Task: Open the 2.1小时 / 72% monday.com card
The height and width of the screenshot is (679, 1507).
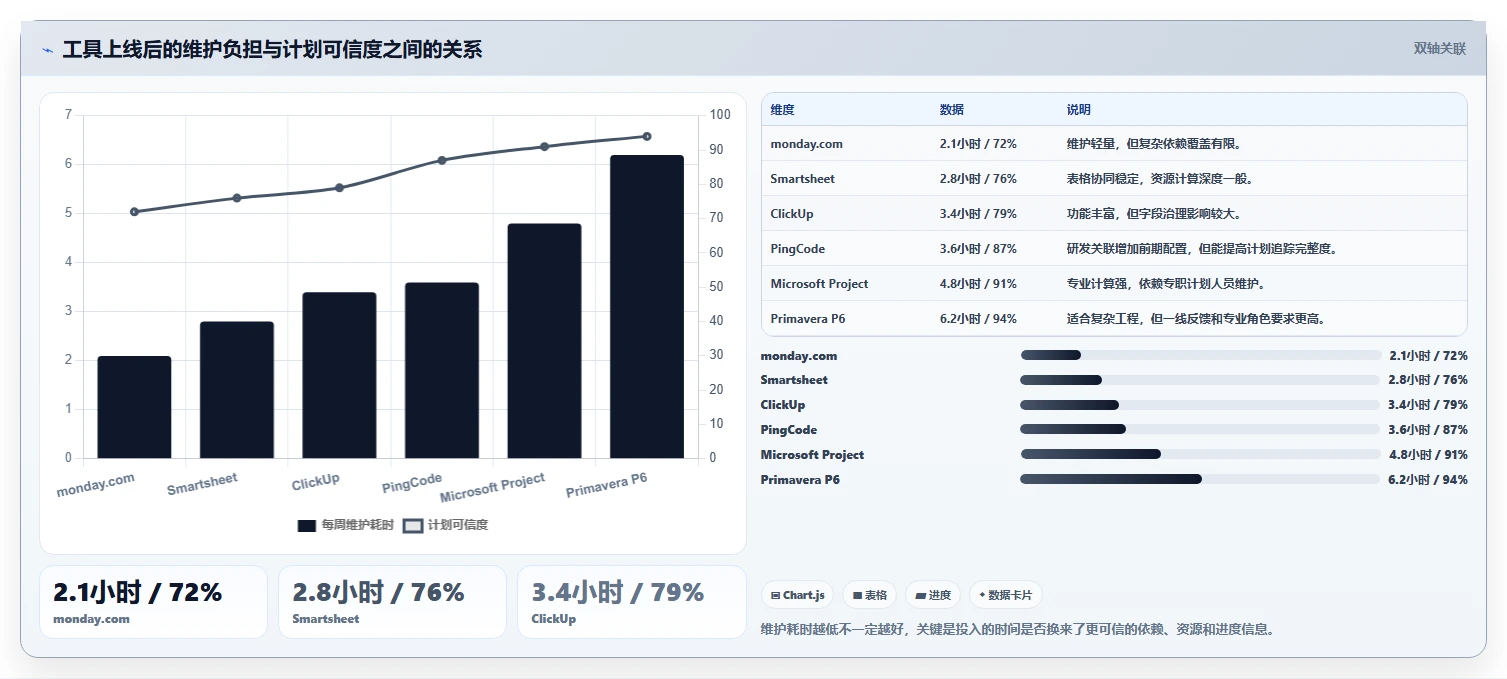Action: pyautogui.click(x=153, y=602)
